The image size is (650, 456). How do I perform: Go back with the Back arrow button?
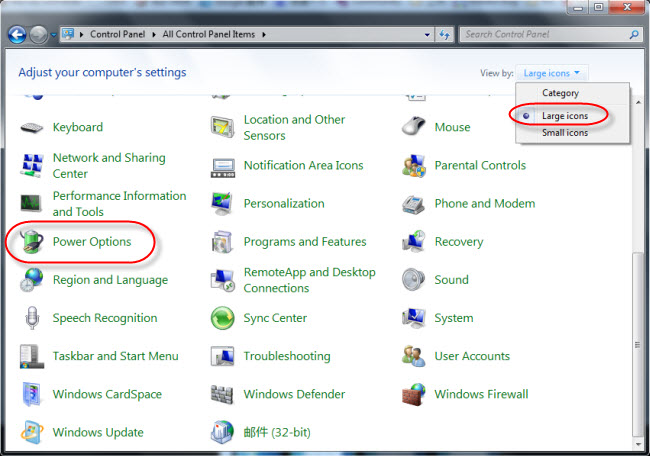17,35
